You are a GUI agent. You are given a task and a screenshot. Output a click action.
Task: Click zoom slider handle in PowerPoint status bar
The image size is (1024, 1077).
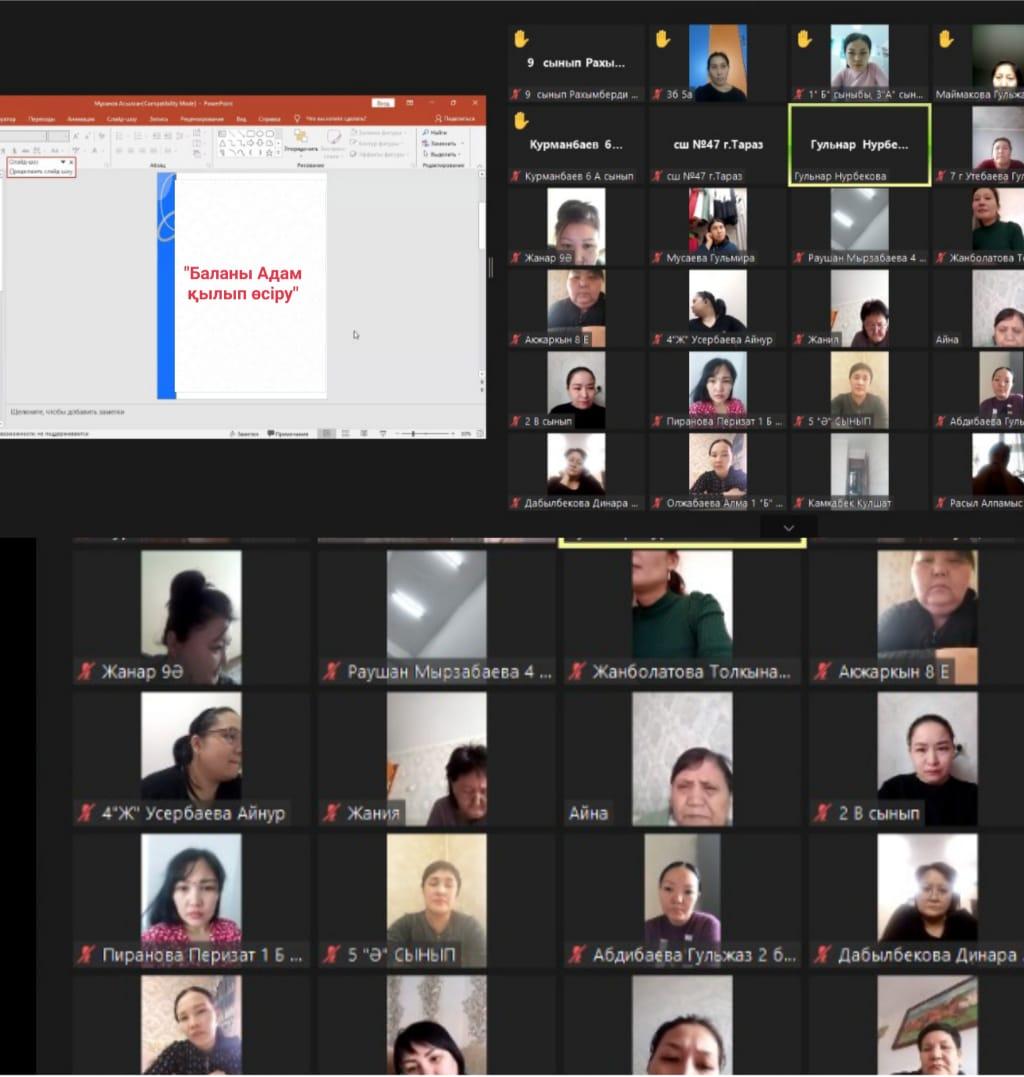point(413,434)
